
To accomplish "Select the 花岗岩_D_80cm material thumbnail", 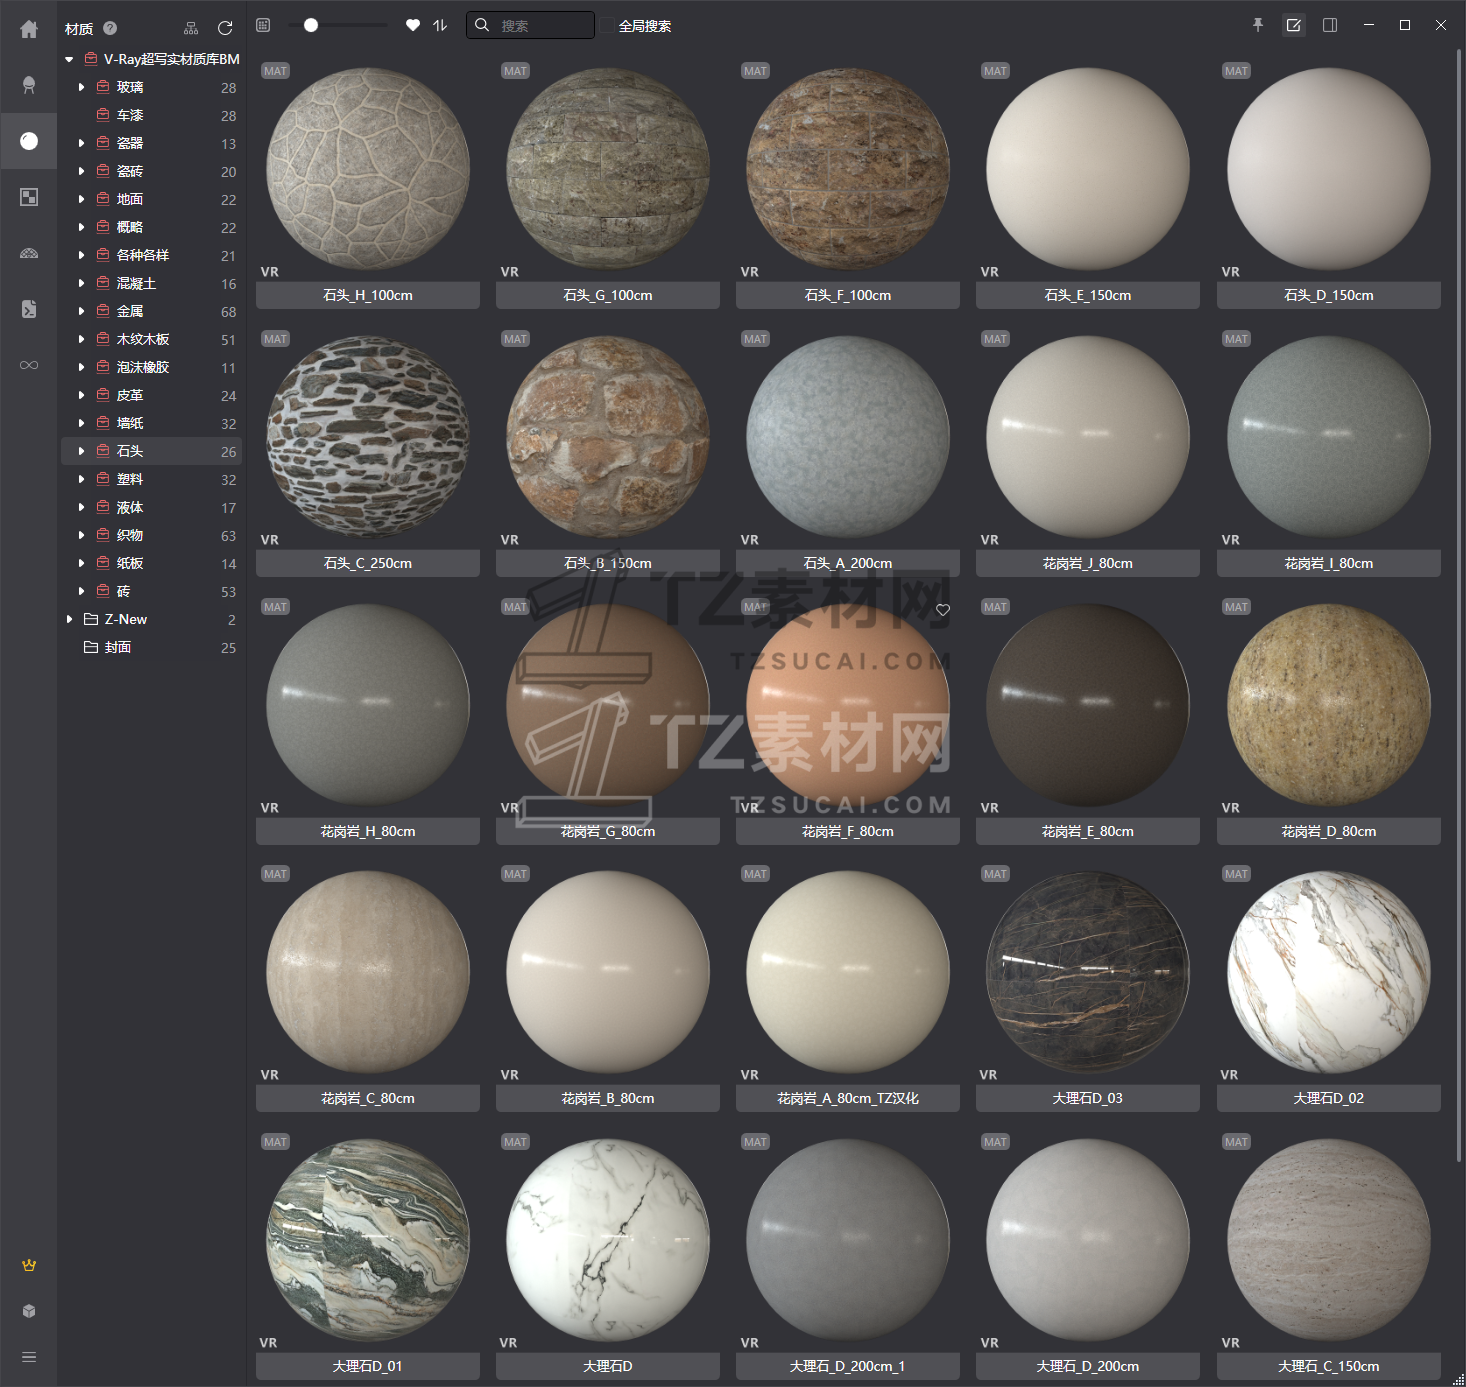I will (1329, 705).
